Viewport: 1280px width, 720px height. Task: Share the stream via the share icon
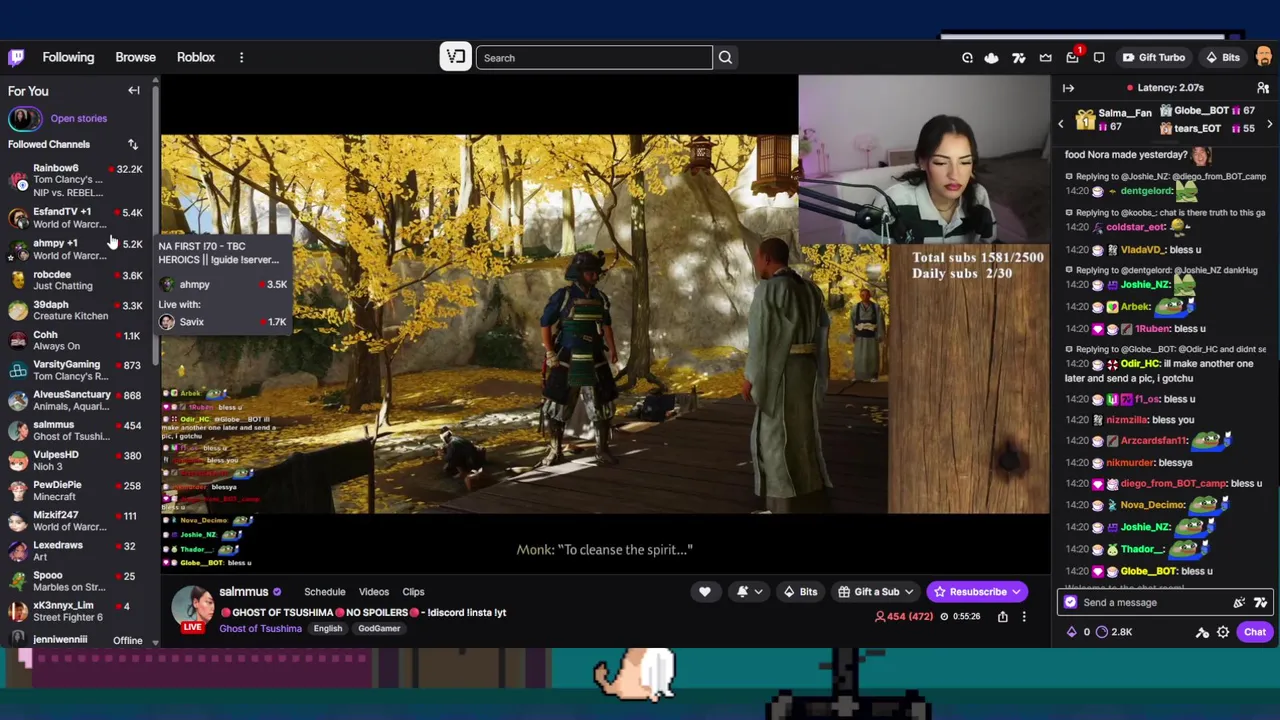1002,617
